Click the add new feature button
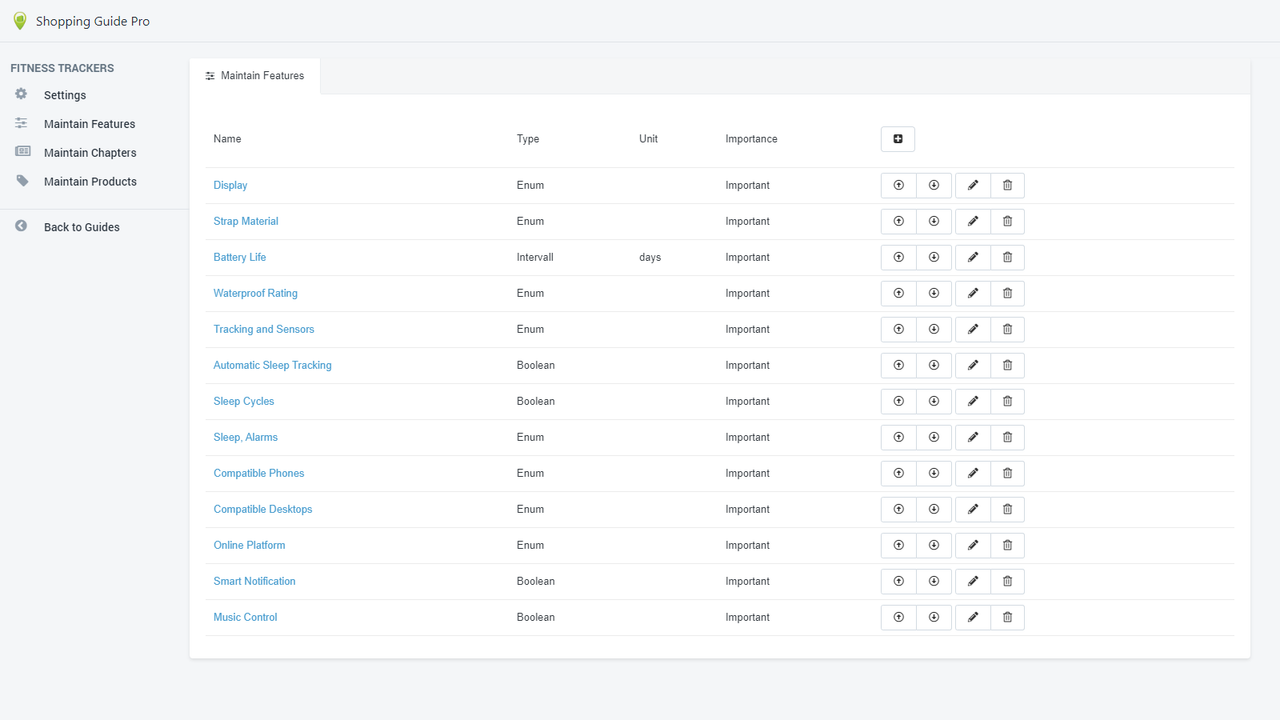 tap(897, 139)
